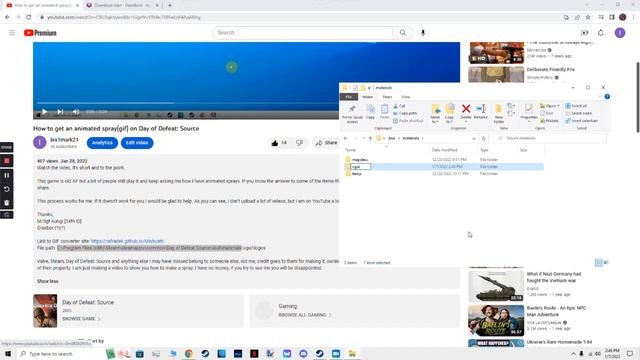Open the YouTube account avatar menu

620,33
